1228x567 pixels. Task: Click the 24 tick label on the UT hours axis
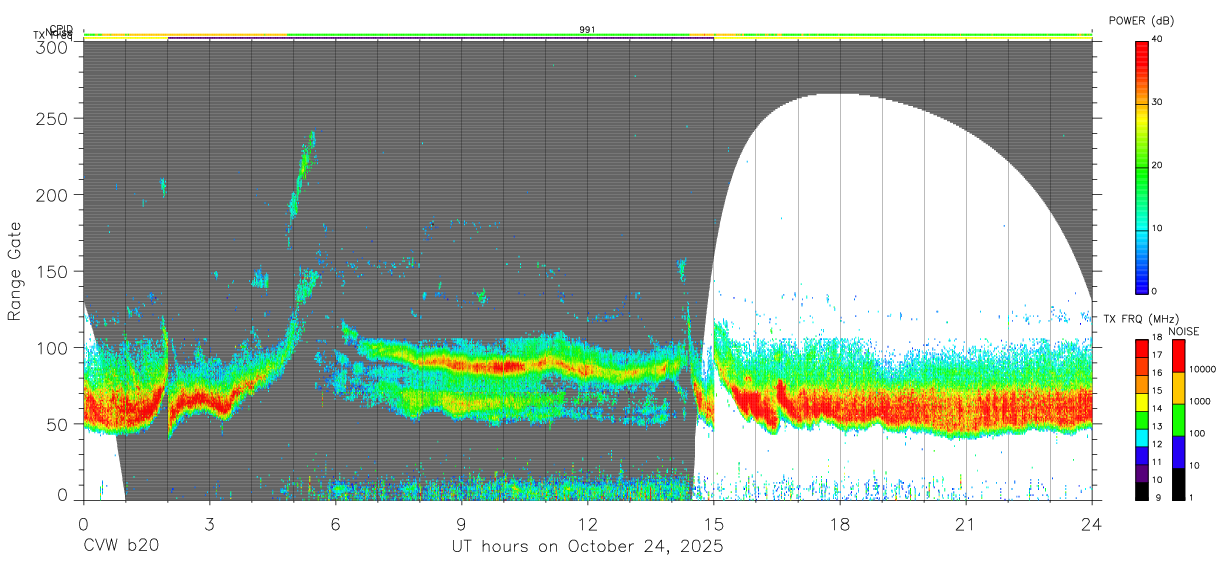[x=1092, y=524]
